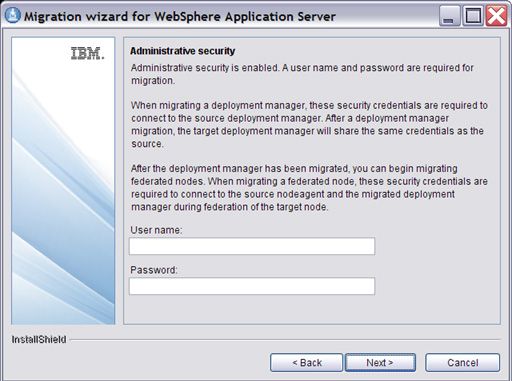The image size is (512, 381).
Task: Click the 'Administrative security is enabled' paragraph
Action: pyautogui.click(x=302, y=74)
